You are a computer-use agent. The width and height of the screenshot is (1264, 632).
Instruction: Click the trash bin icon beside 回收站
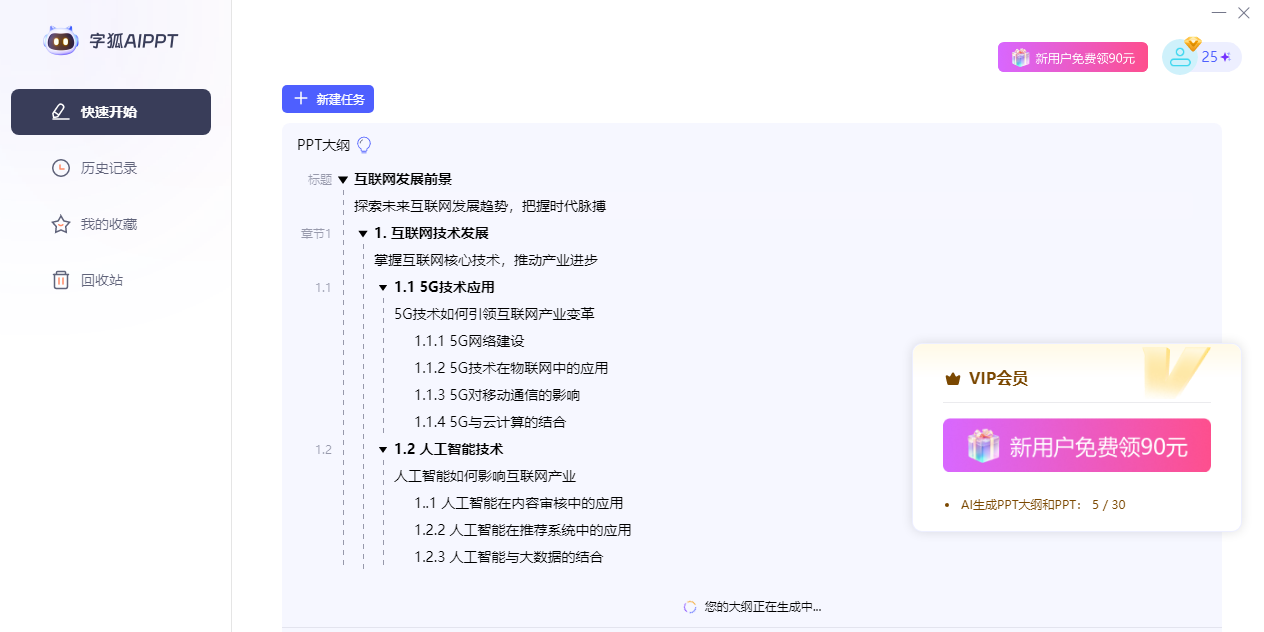[x=61, y=280]
